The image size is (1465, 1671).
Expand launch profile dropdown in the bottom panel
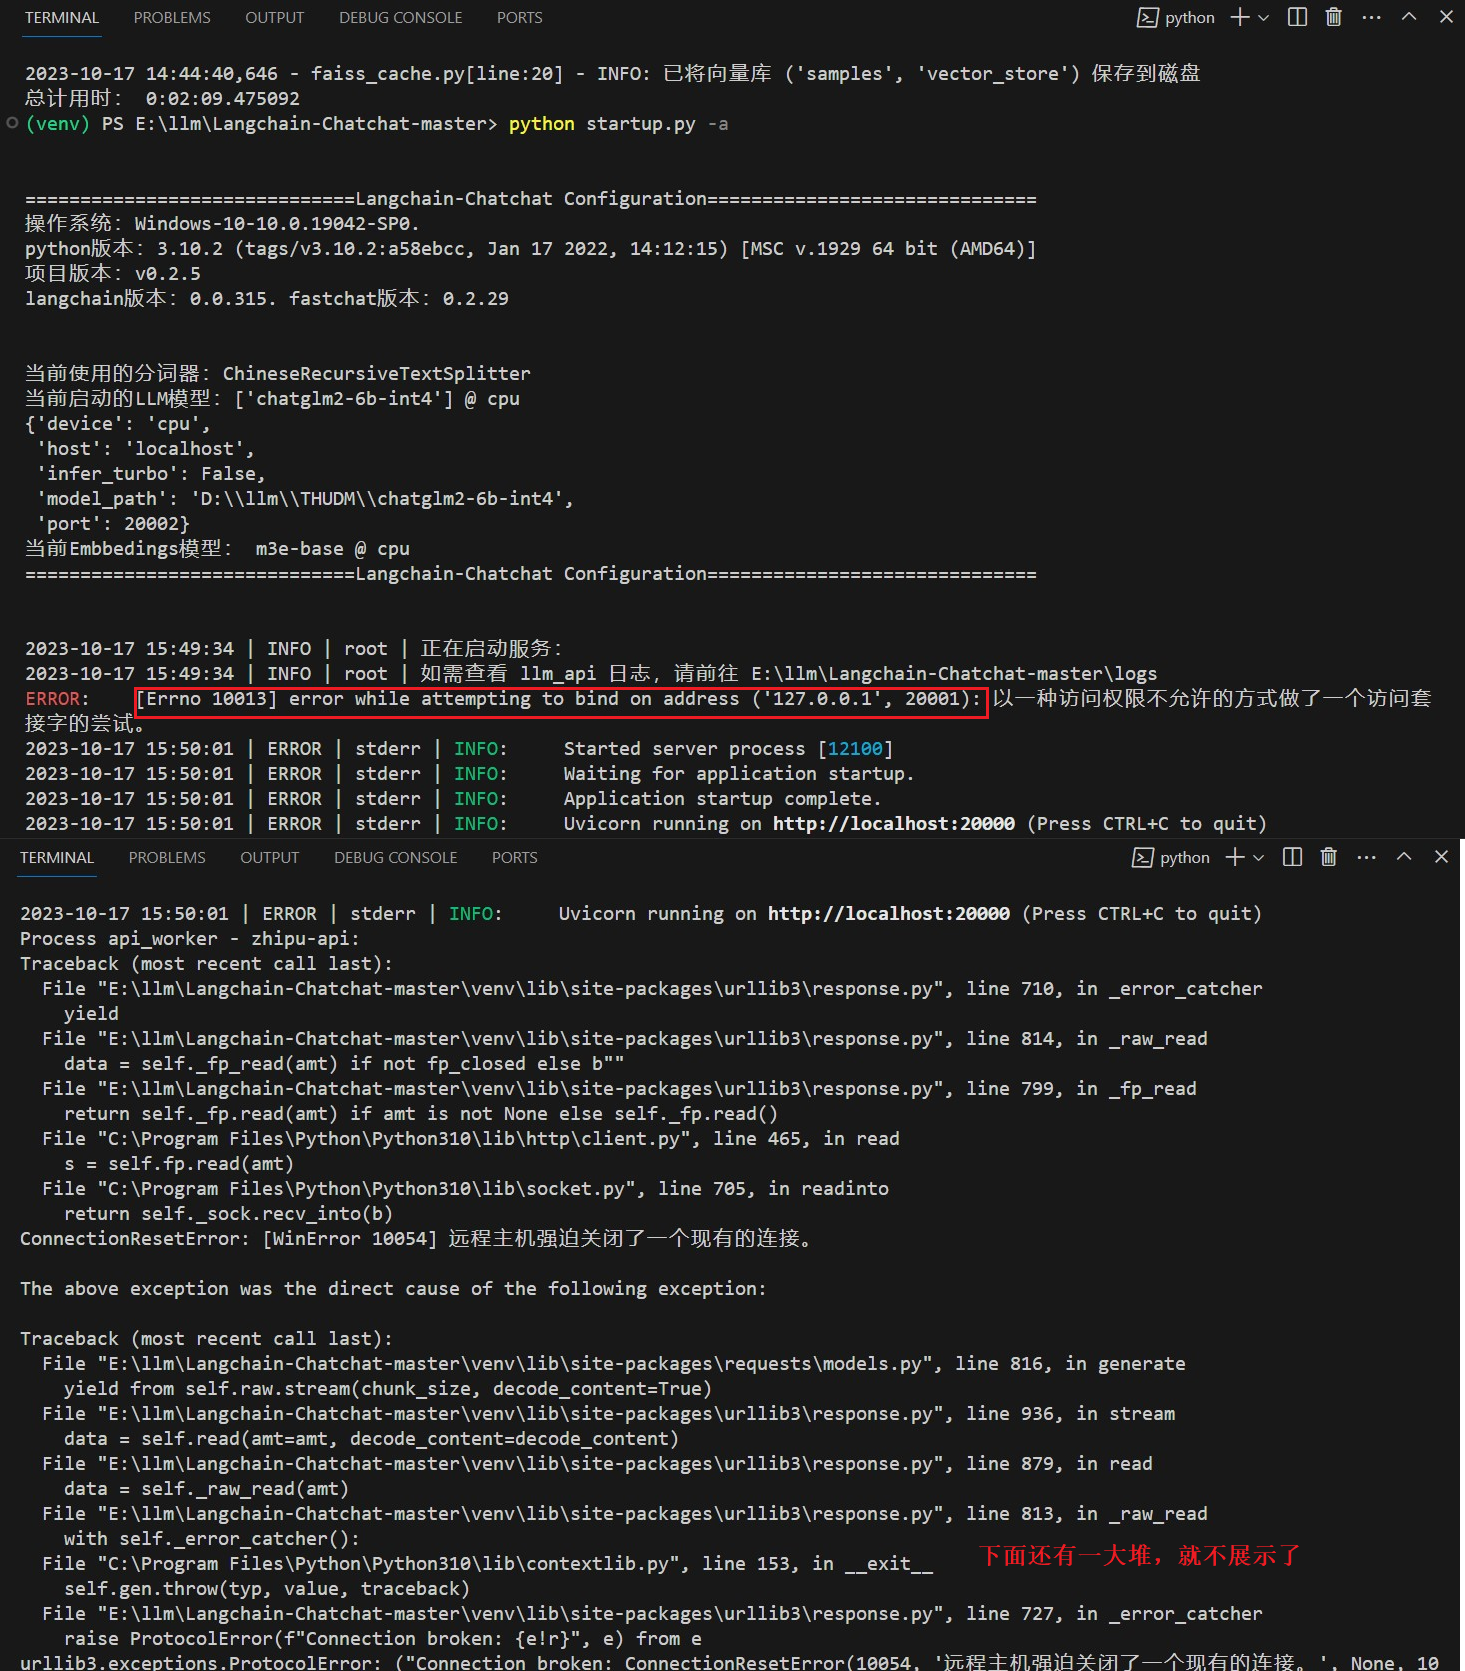[1258, 858]
